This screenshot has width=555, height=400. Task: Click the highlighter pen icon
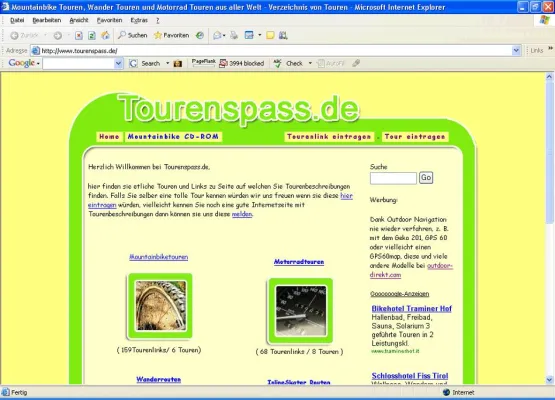(356, 63)
